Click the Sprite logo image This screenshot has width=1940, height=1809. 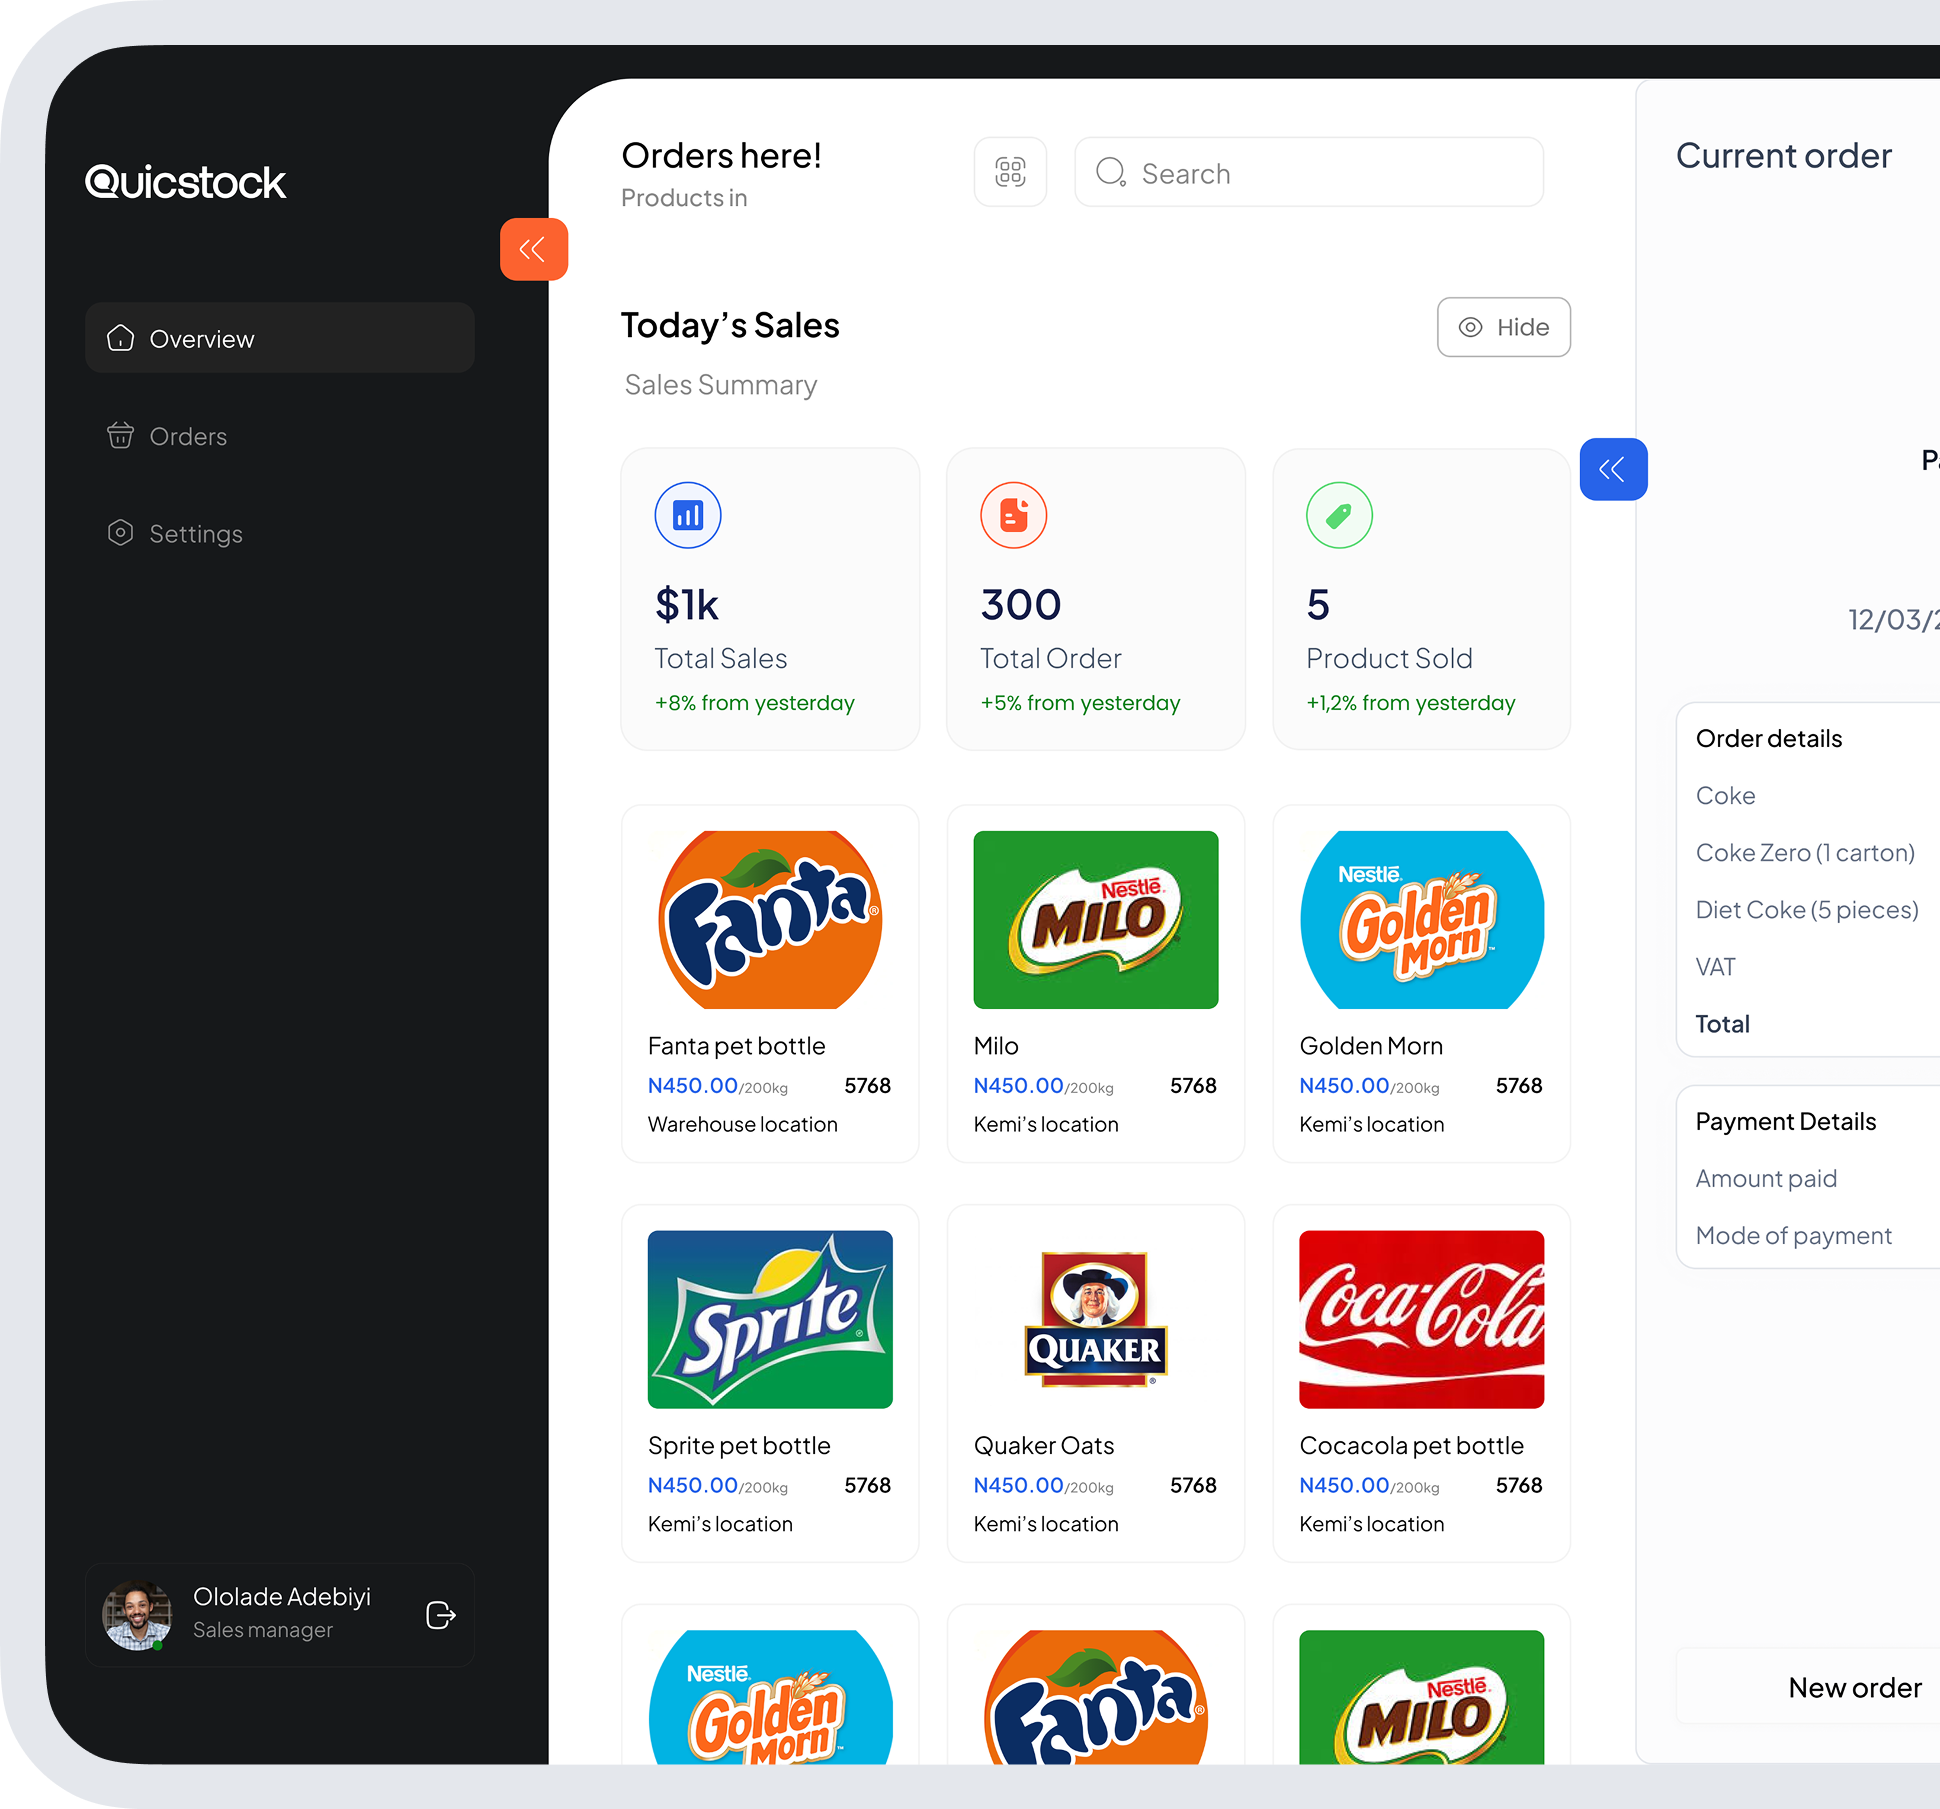(x=770, y=1320)
